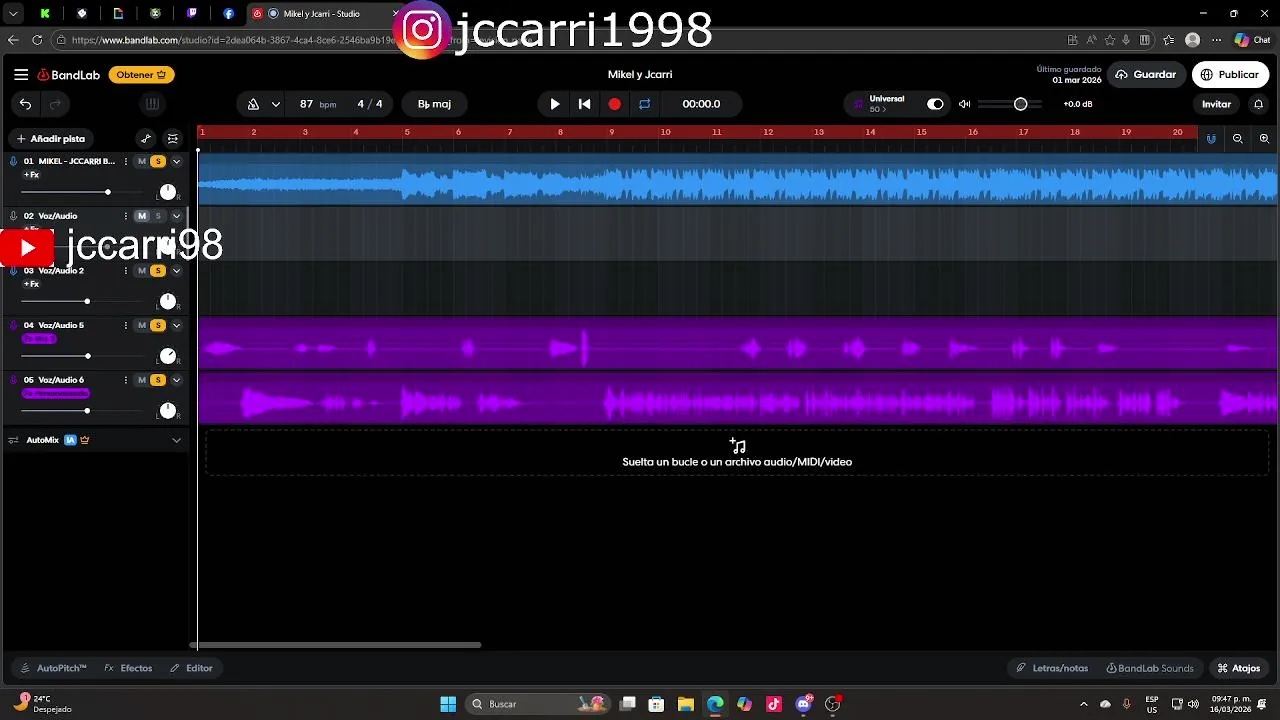Click the 87 bpm tempo field

[317, 104]
